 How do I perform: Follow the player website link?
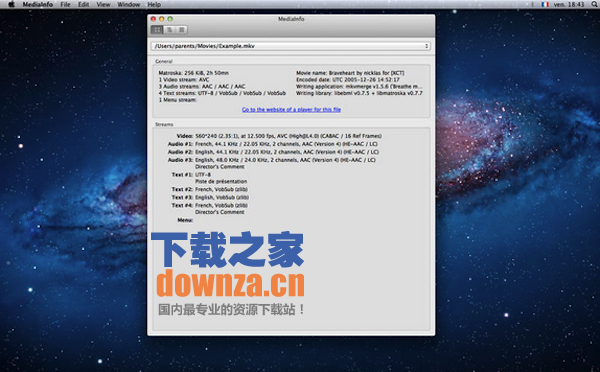291,109
